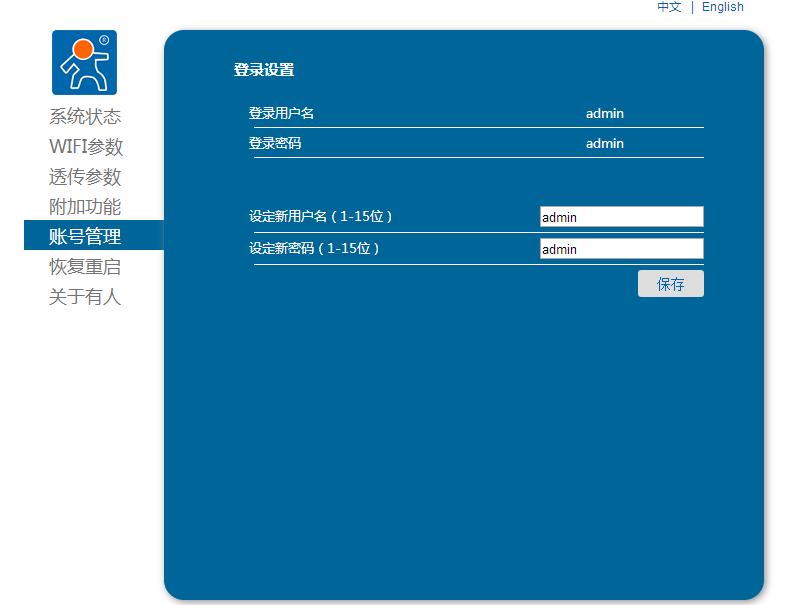
Task: Navigate to 恢复重启 page
Action: (x=85, y=267)
